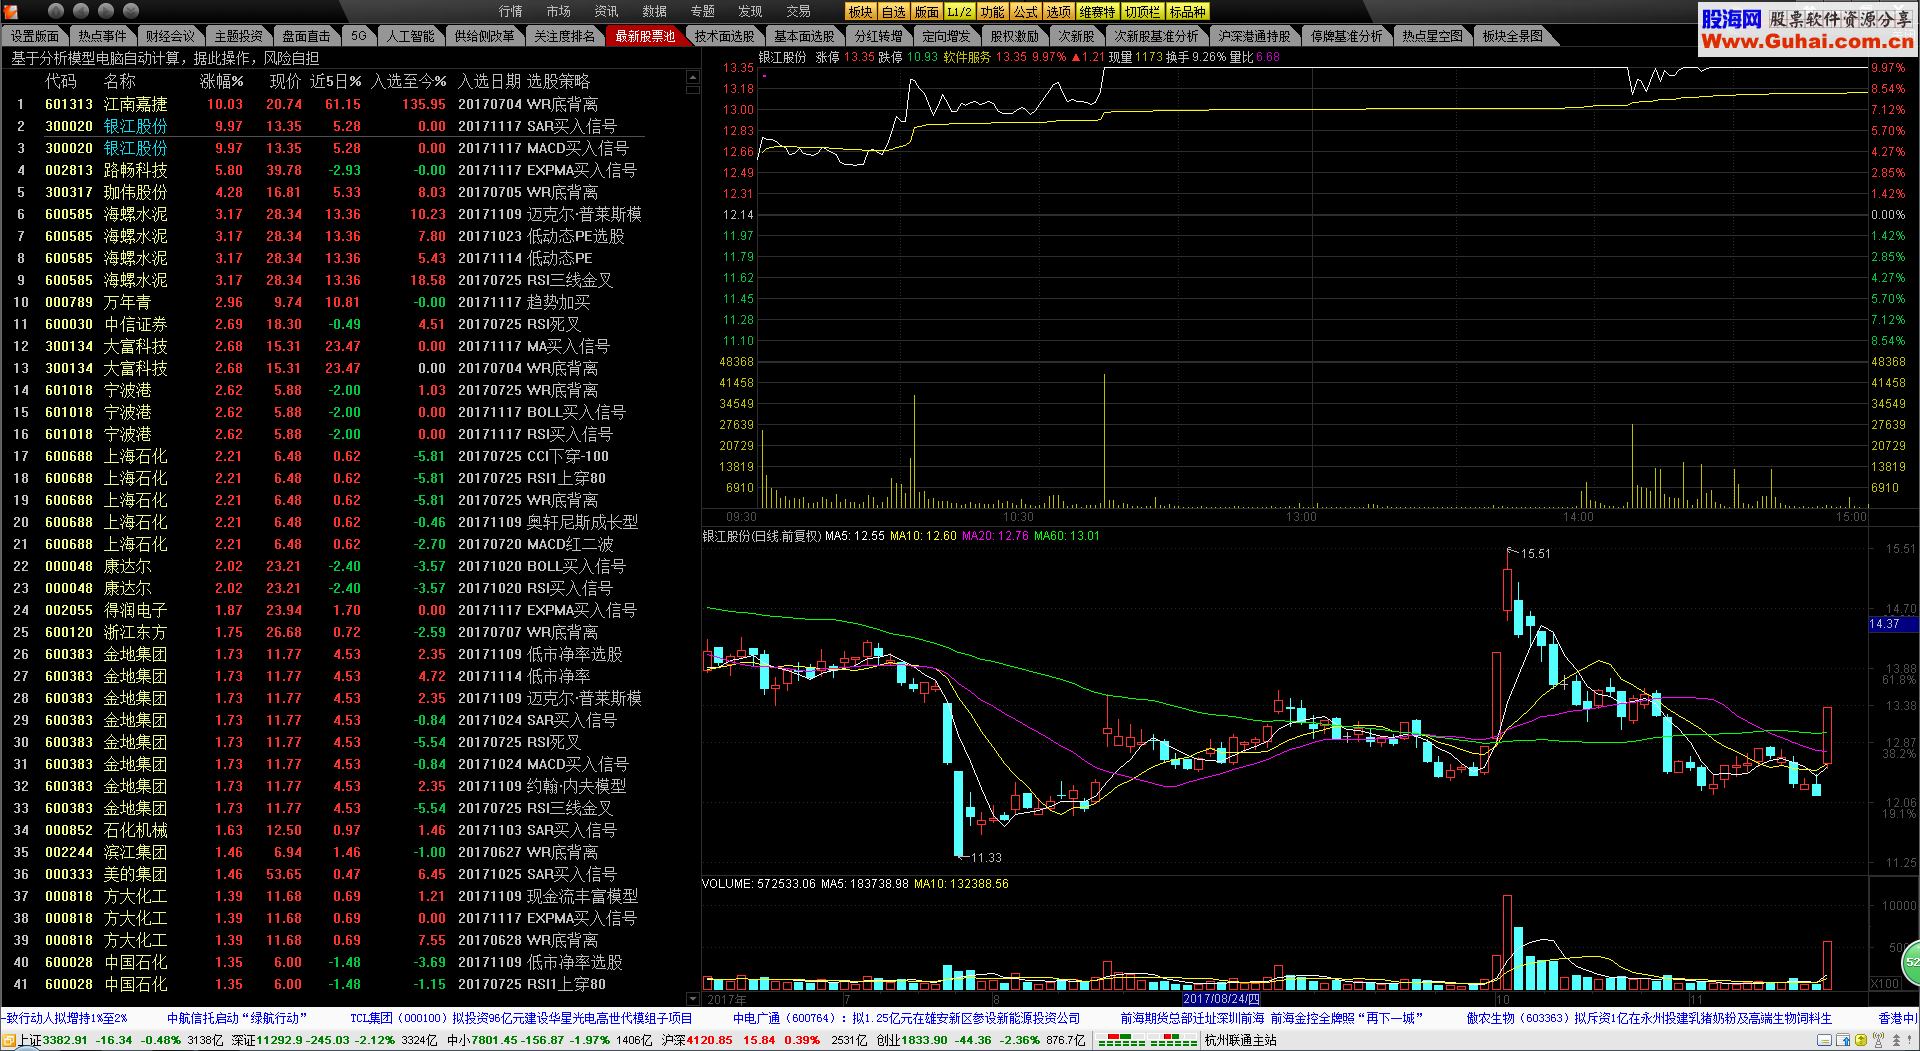
Task: Switch to the 供给侧改革 tab
Action: tap(485, 36)
